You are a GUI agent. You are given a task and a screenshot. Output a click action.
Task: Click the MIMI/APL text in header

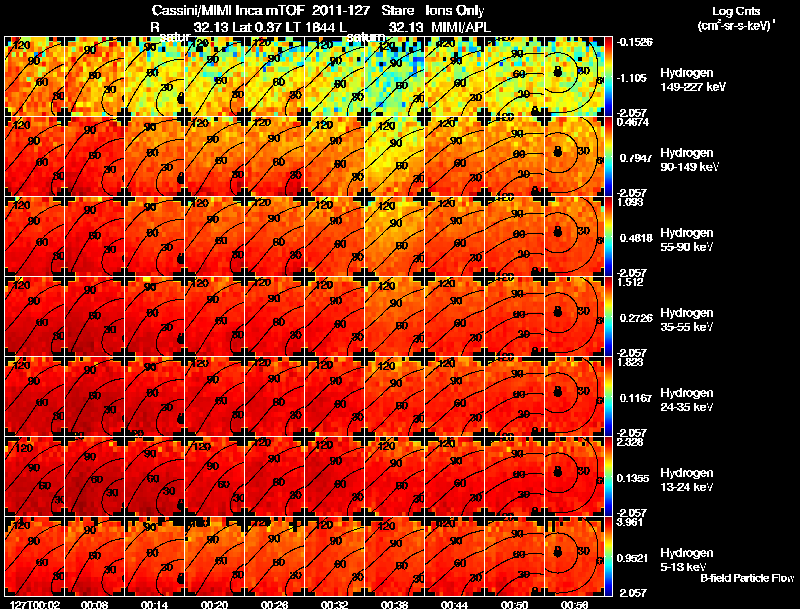(x=461, y=27)
